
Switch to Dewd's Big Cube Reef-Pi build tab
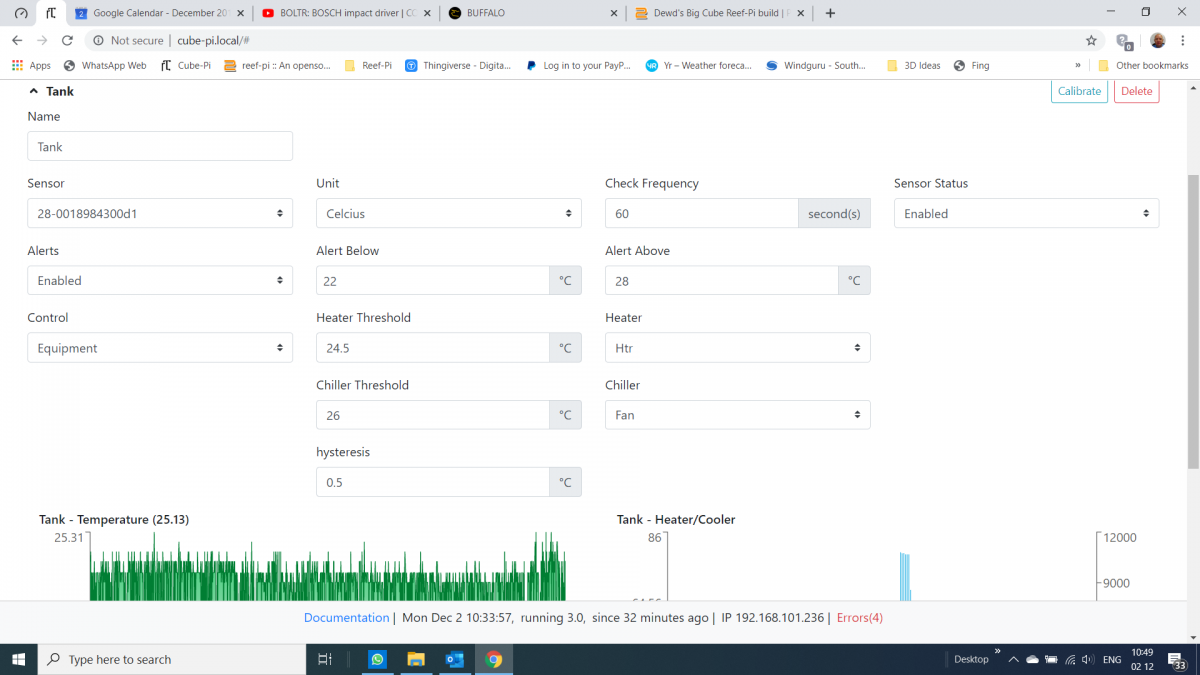(x=718, y=13)
